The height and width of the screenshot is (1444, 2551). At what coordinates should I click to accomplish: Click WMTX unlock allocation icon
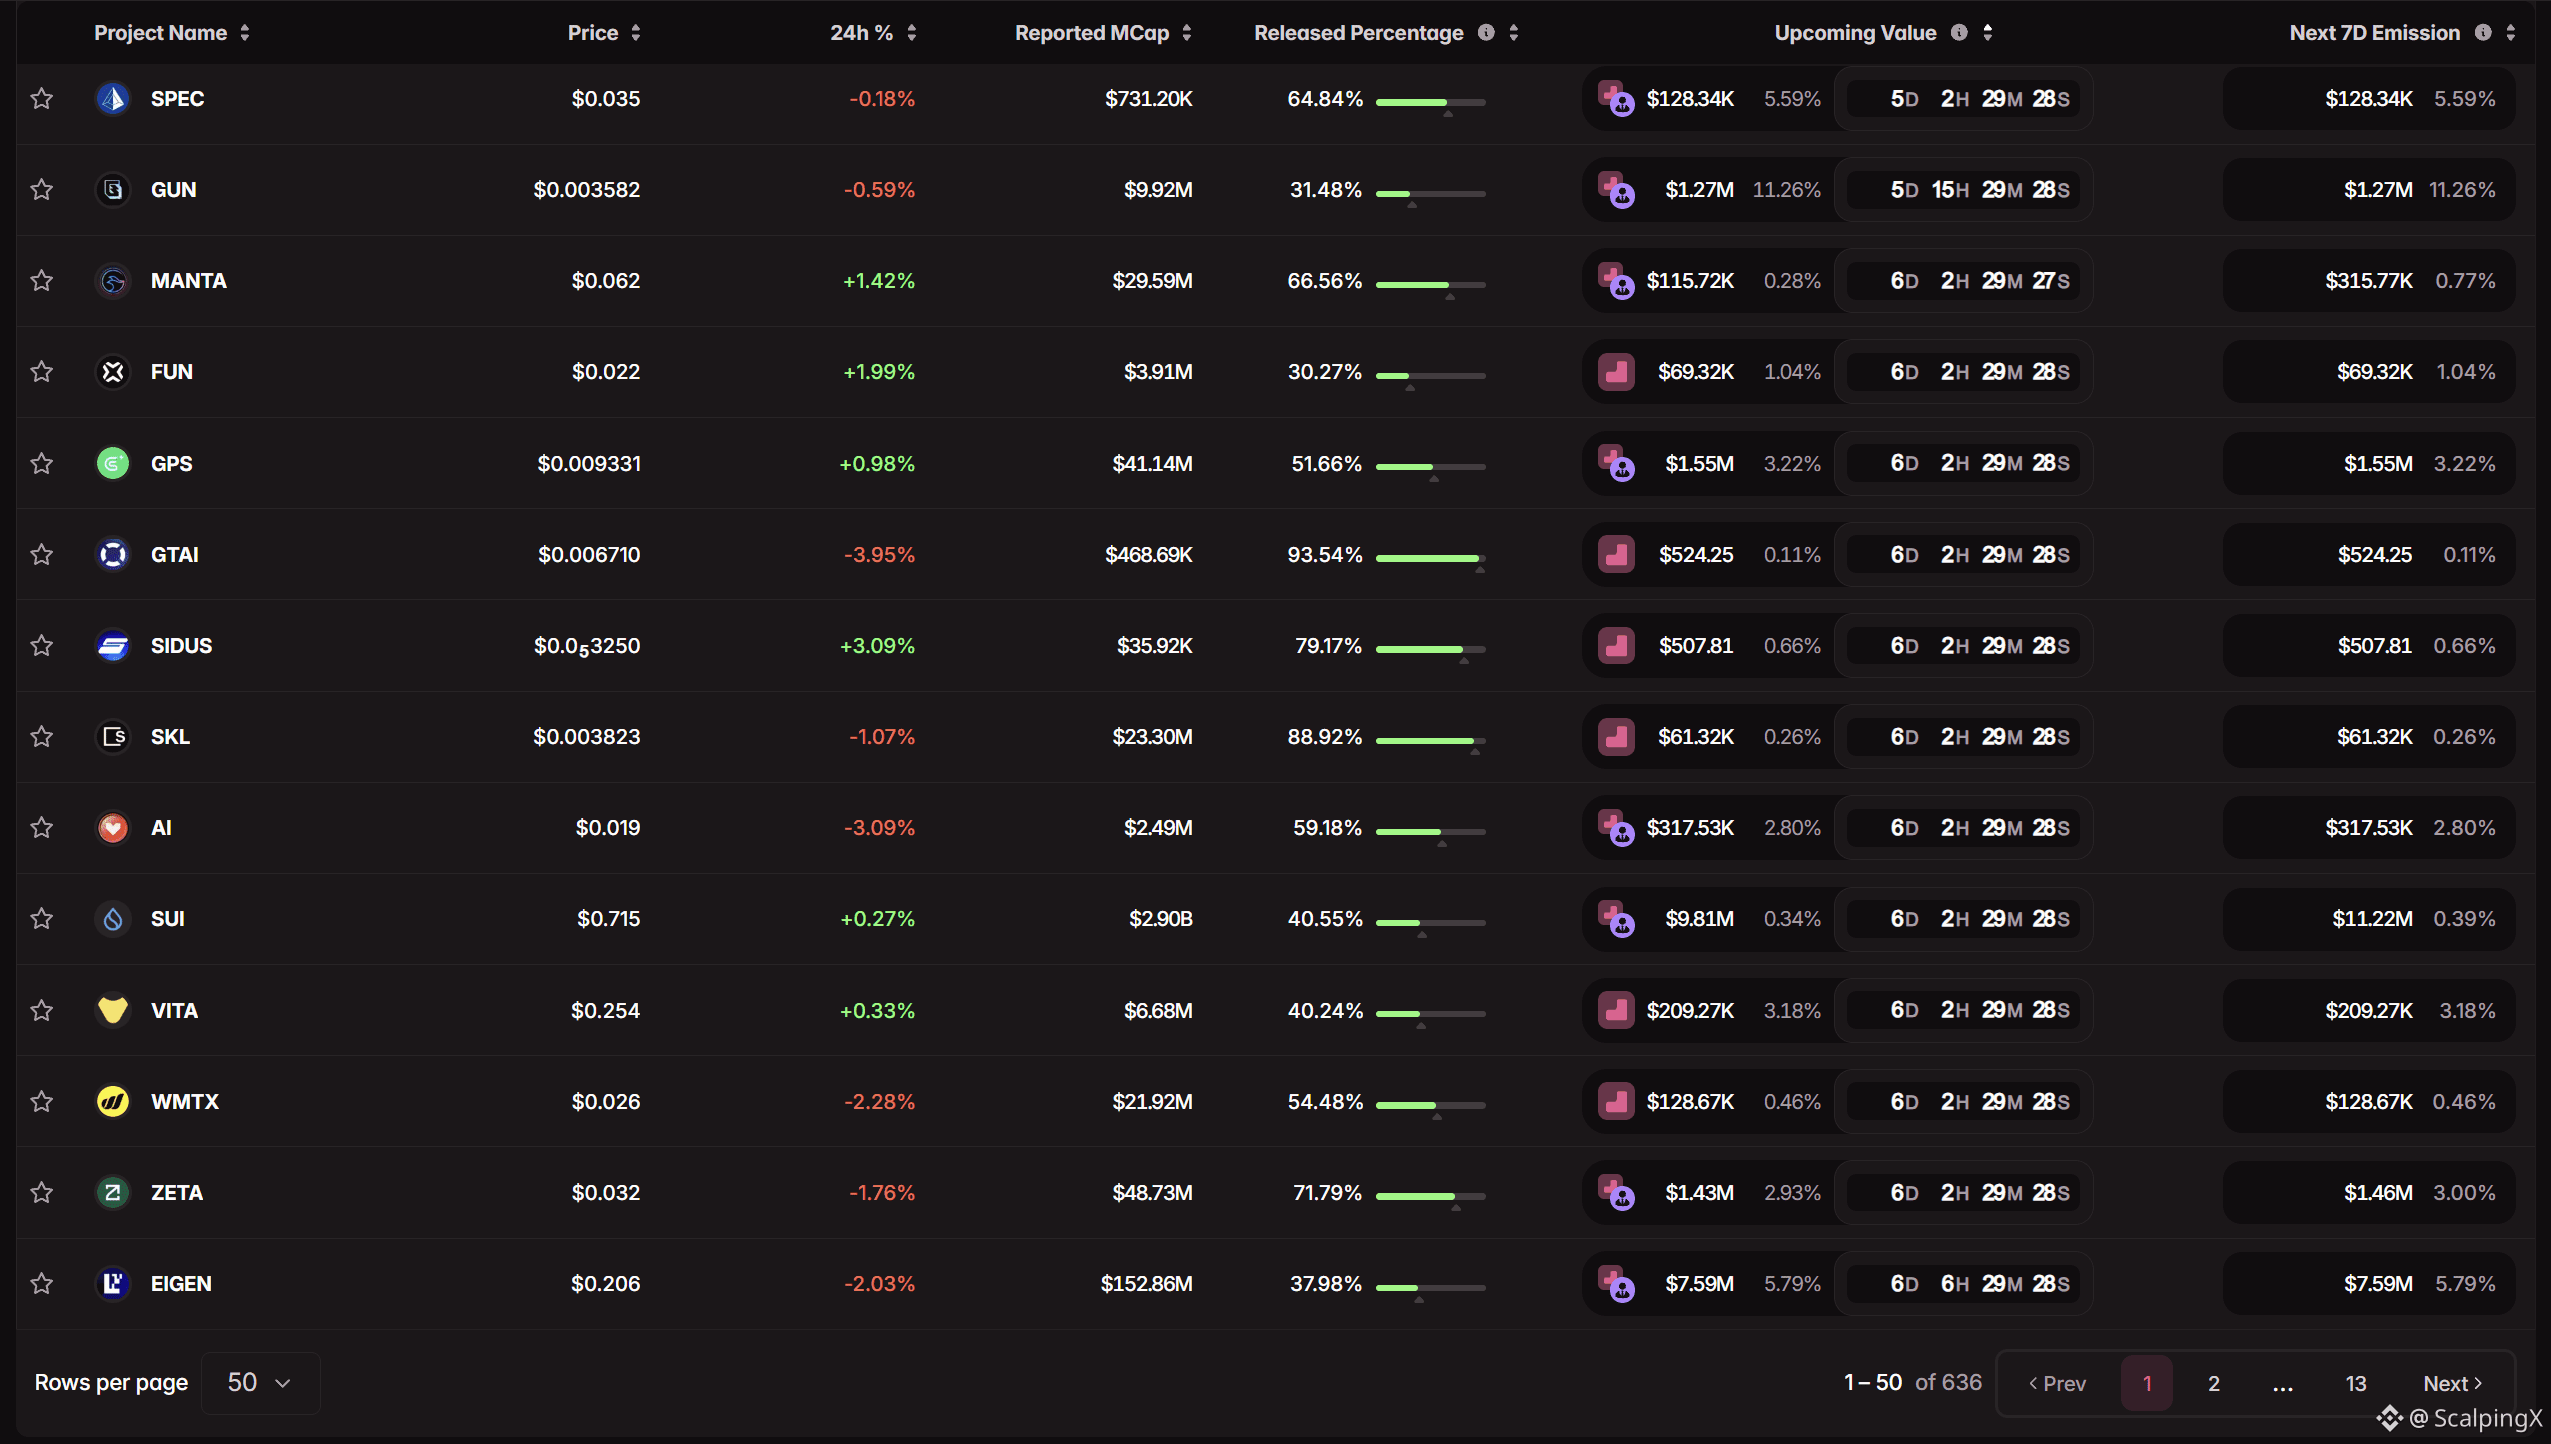1616,1102
